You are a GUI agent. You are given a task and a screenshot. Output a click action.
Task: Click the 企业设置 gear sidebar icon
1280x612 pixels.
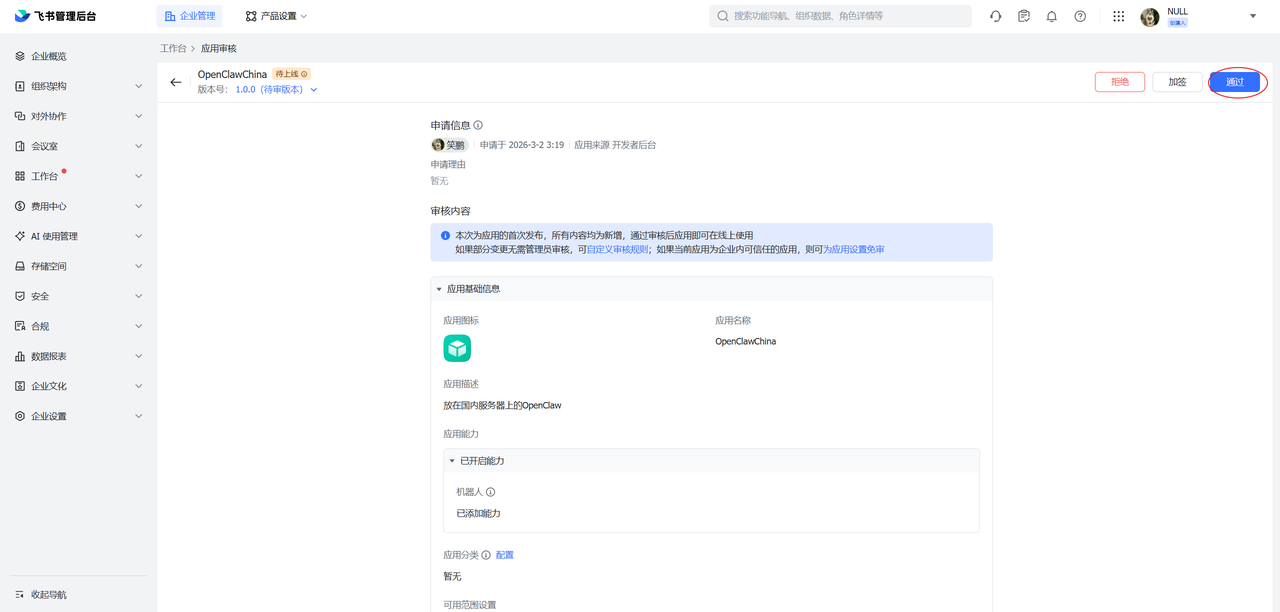tap(20, 416)
